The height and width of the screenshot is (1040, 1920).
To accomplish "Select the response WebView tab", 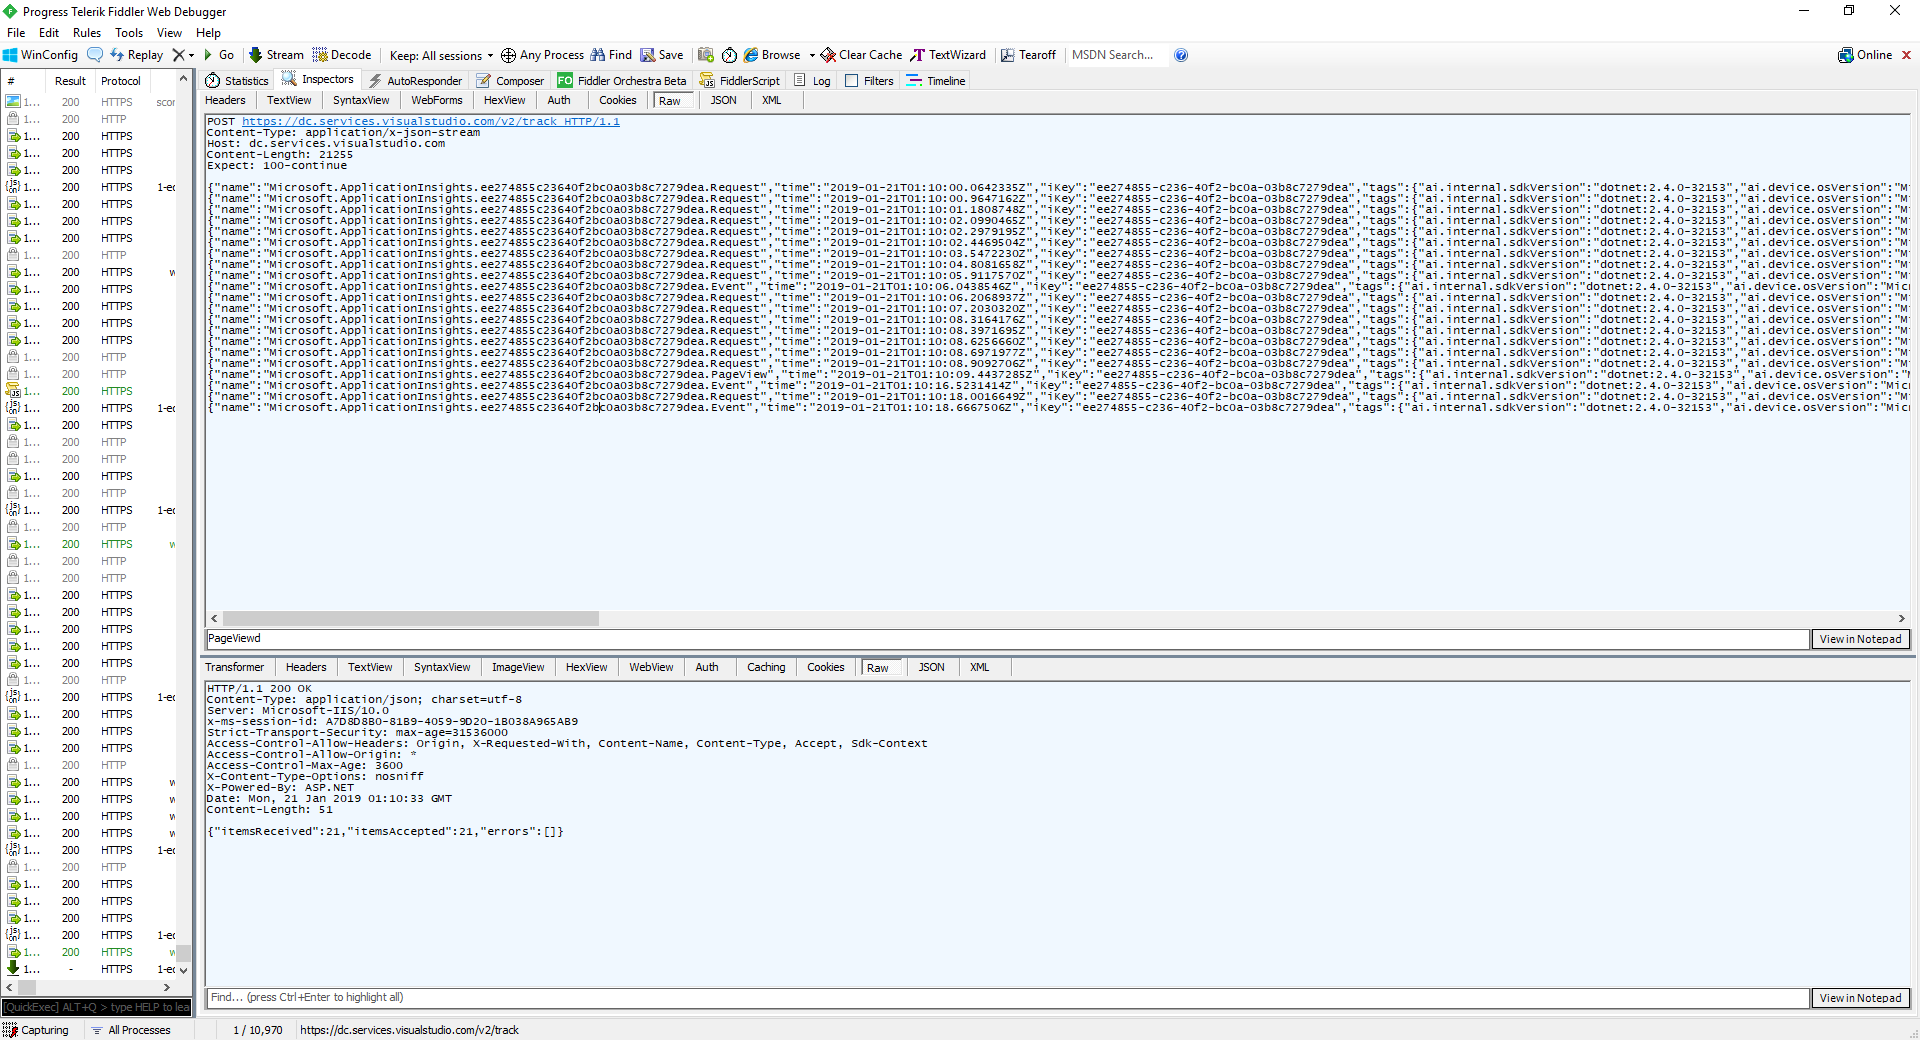I will (x=651, y=667).
